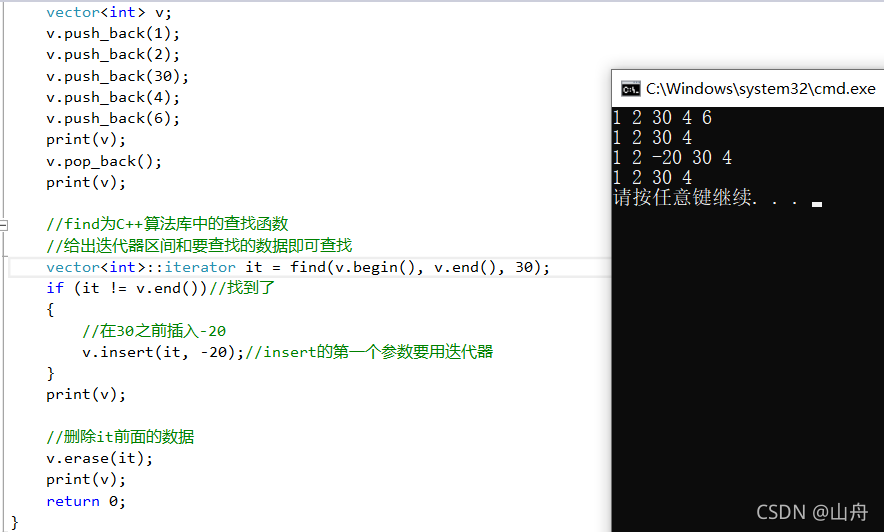This screenshot has height=532, width=884.
Task: Click the comment '//删除it前面的数据'
Action: coord(120,437)
